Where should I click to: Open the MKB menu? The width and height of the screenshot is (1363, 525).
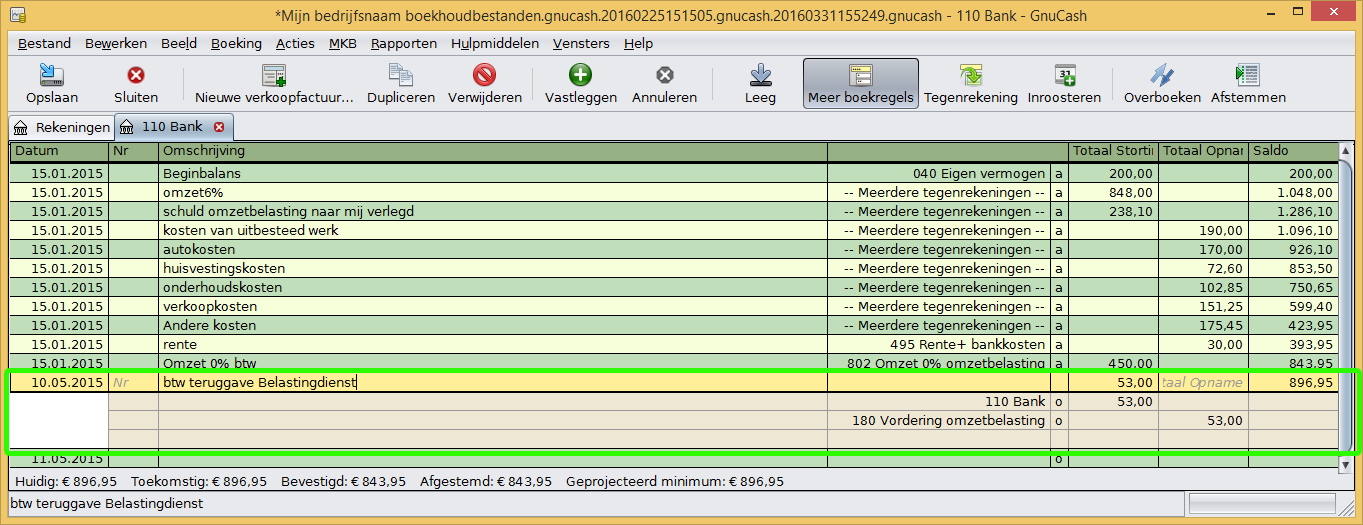coord(342,43)
